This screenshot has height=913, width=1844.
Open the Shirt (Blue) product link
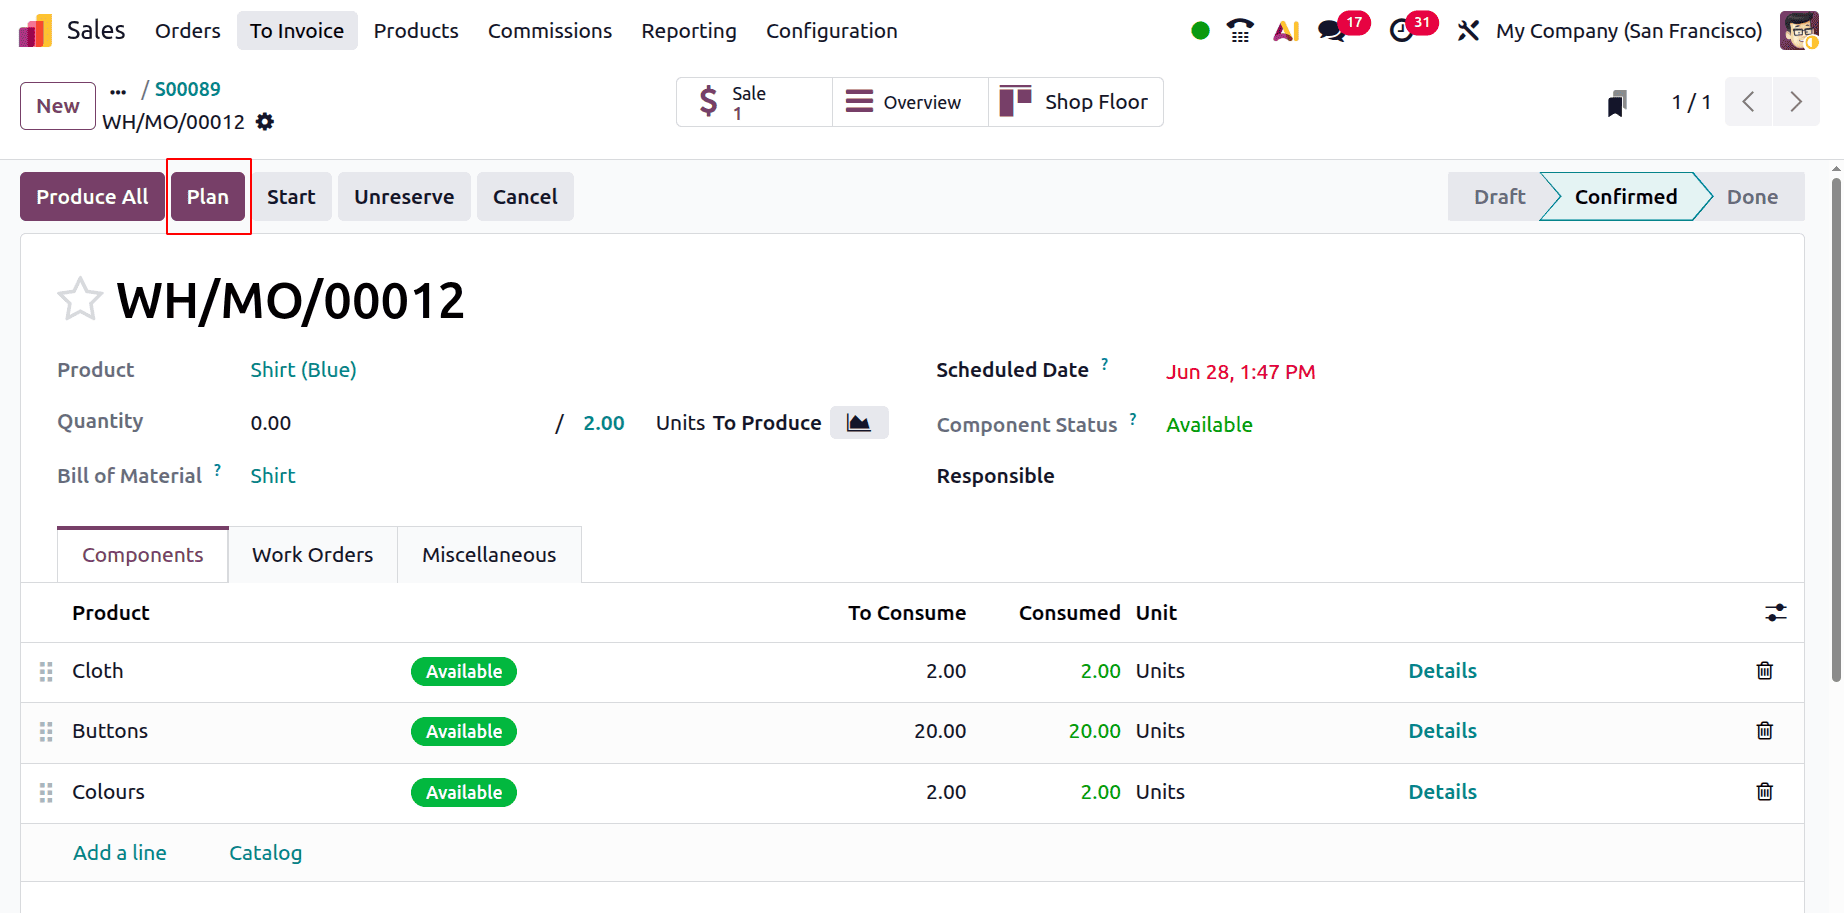(x=303, y=370)
